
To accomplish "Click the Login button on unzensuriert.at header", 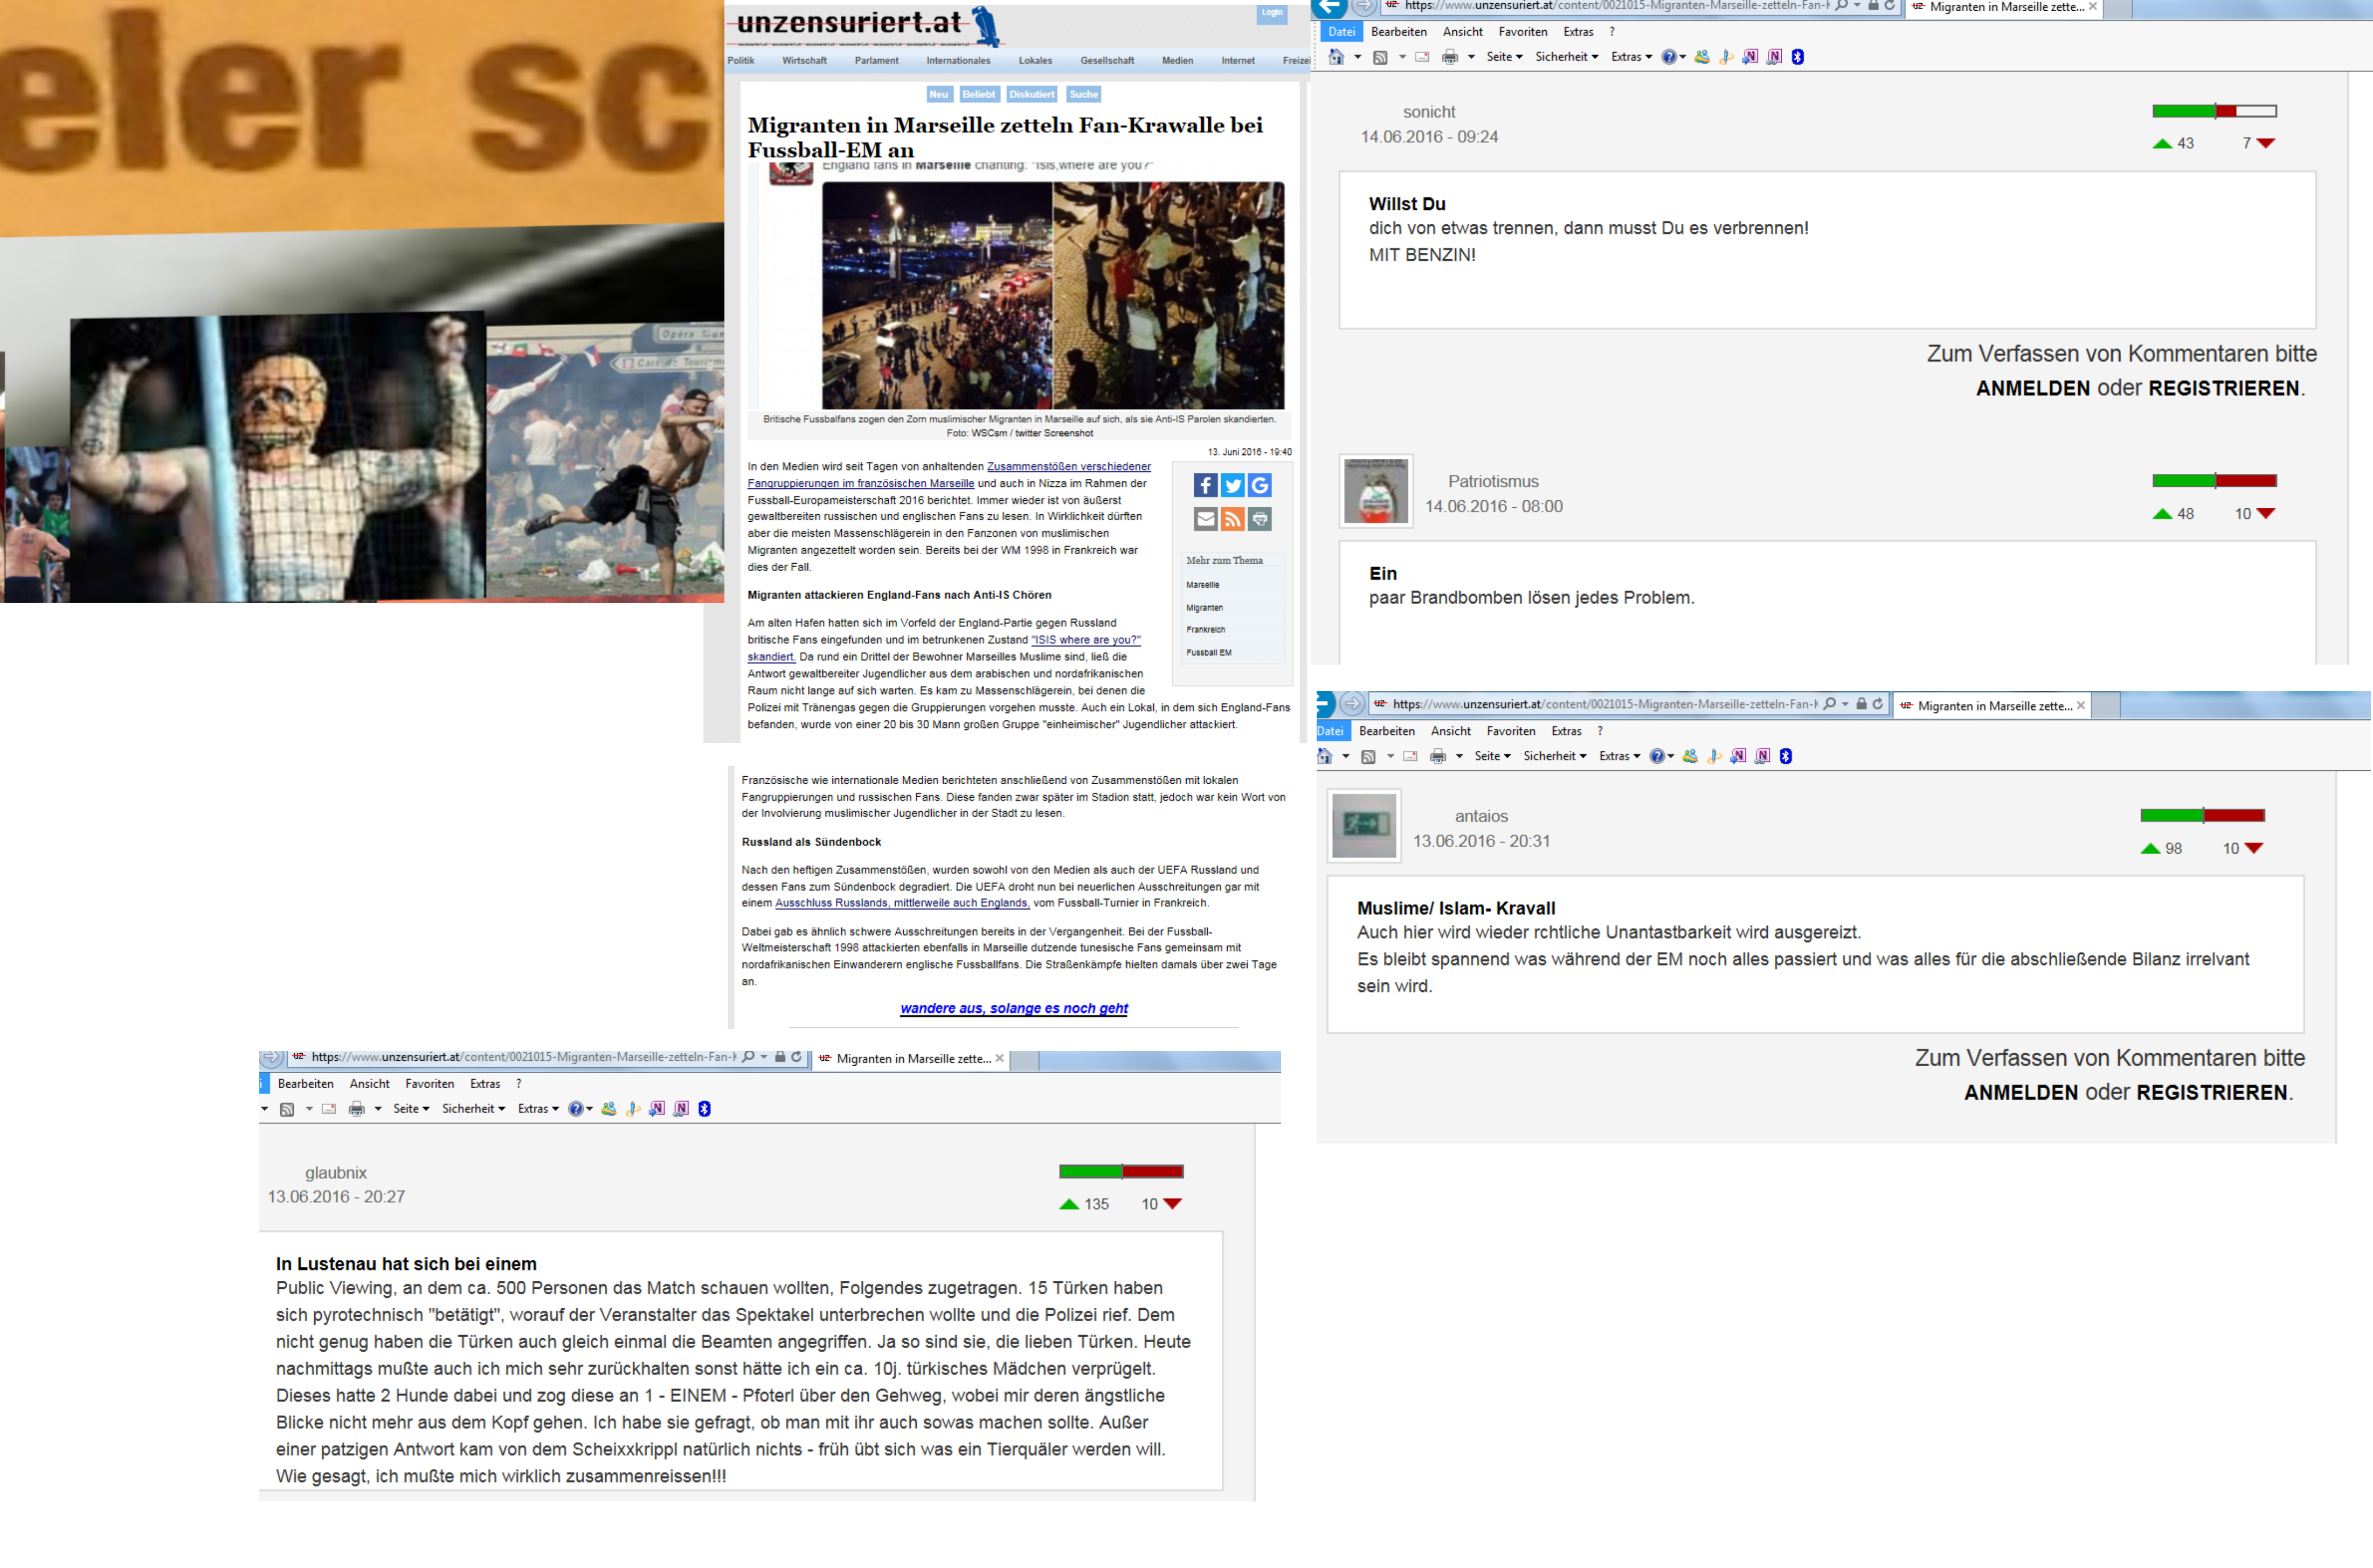I will click(x=1271, y=13).
